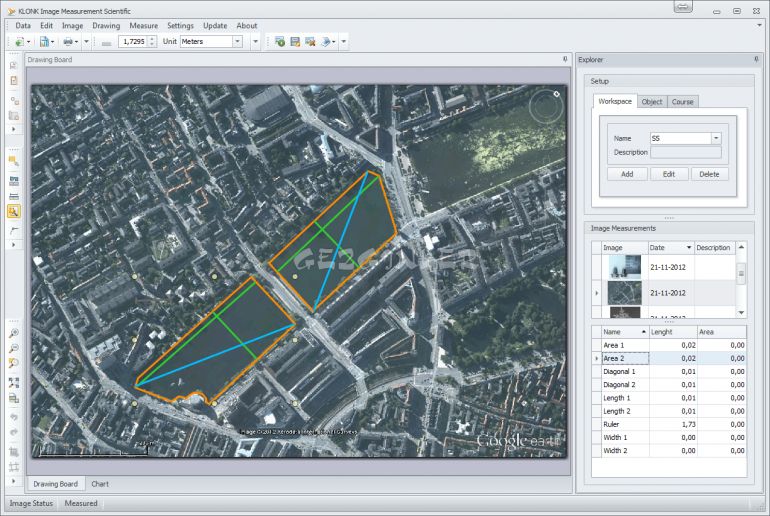The width and height of the screenshot is (770, 516).
Task: Click the import image toolbar icon
Action: [20, 42]
